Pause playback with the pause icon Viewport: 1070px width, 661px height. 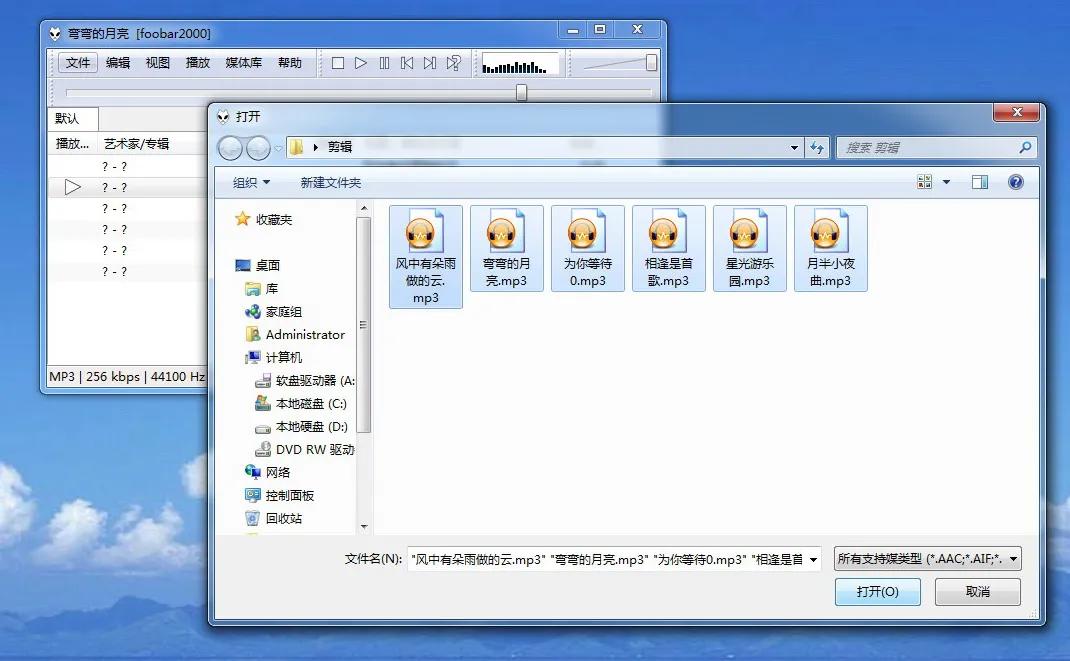[x=384, y=63]
